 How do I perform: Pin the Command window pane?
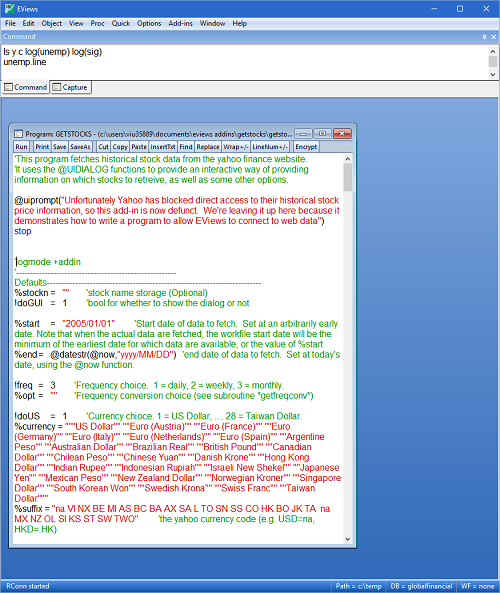pyautogui.click(x=484, y=37)
